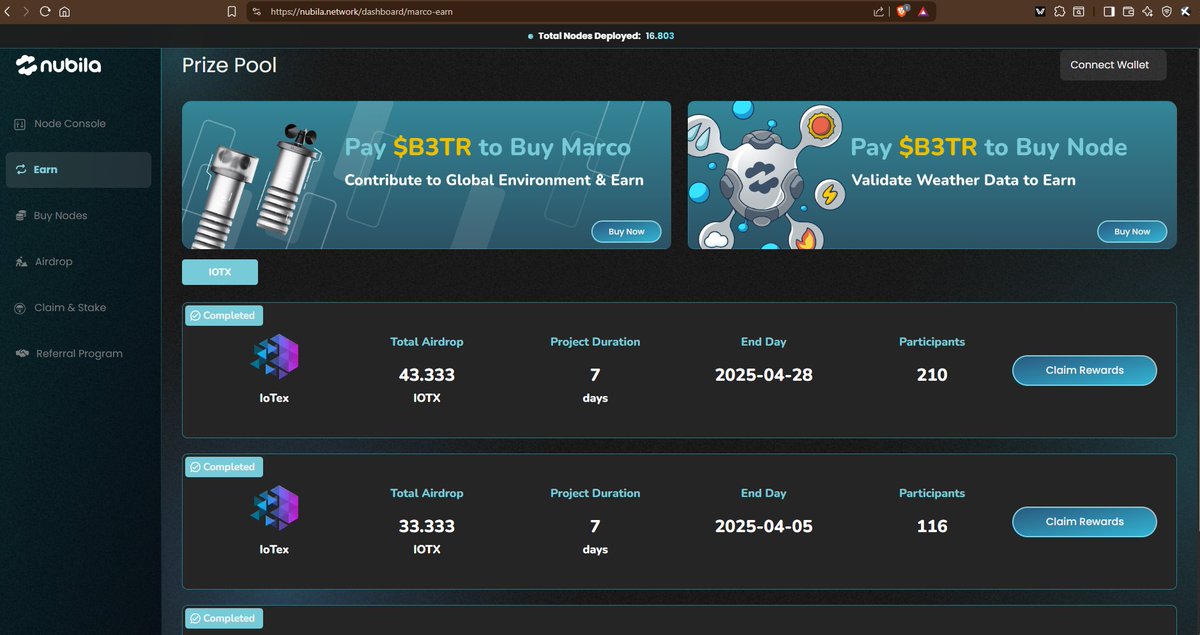
Task: Open the Brave VPN shield icon
Action: (x=1166, y=12)
